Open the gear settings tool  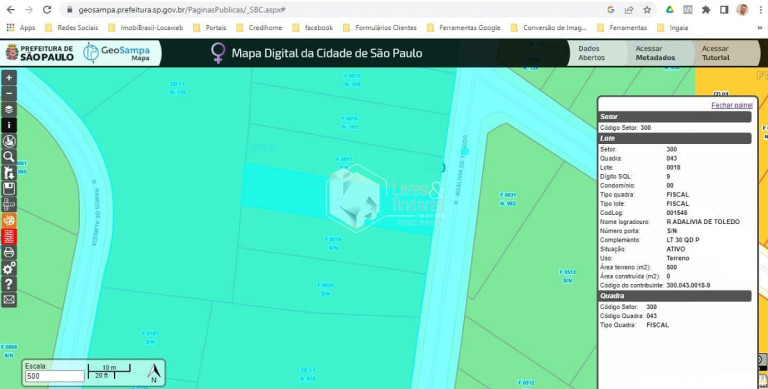coord(9,268)
